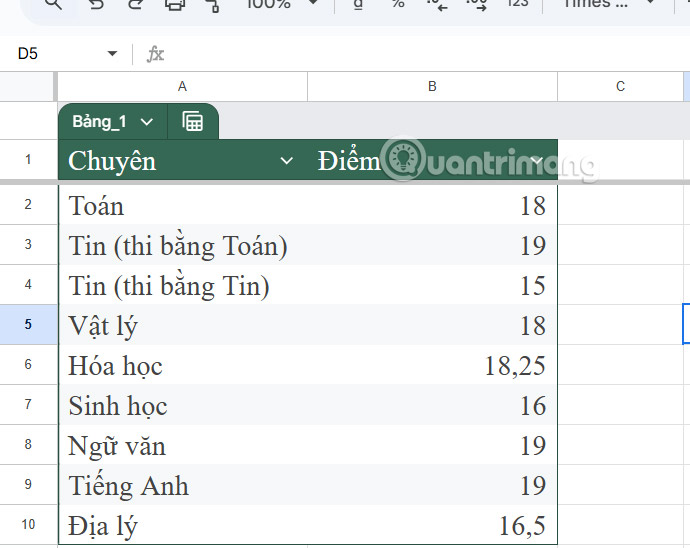Viewport: 690px width, 548px height.
Task: Select row header 9
Action: click(28, 485)
